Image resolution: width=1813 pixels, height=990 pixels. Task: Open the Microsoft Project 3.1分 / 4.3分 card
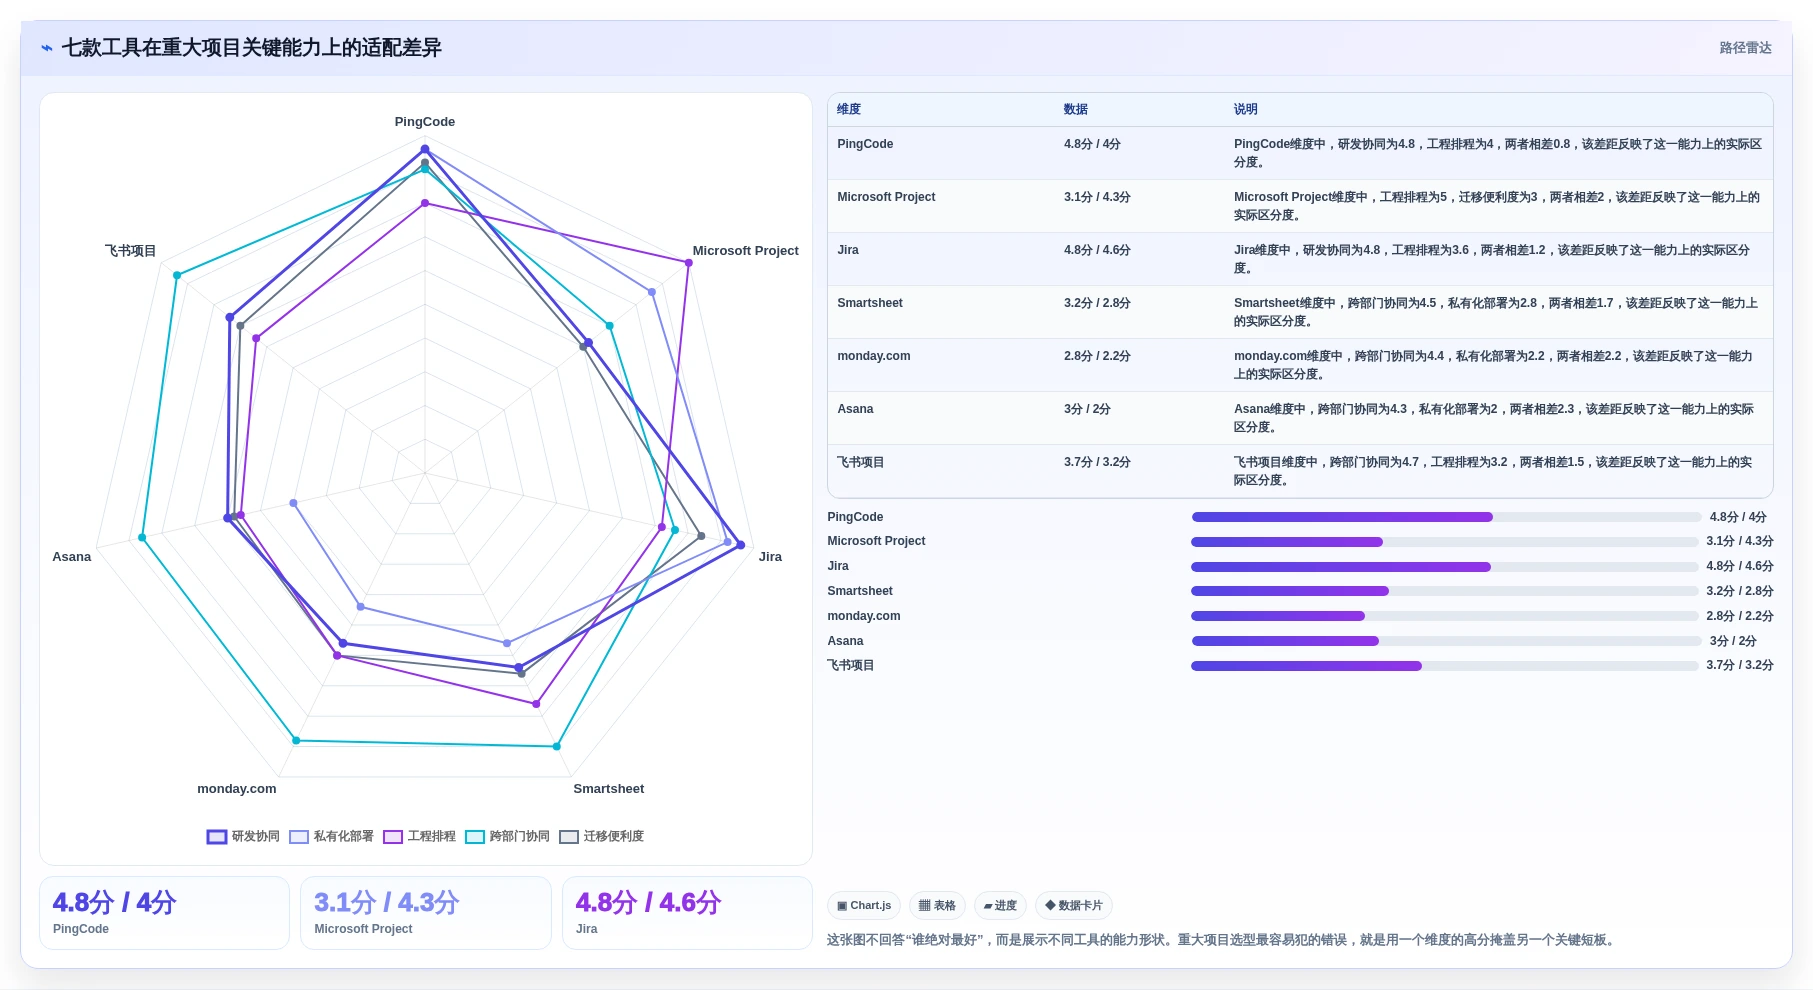426,913
